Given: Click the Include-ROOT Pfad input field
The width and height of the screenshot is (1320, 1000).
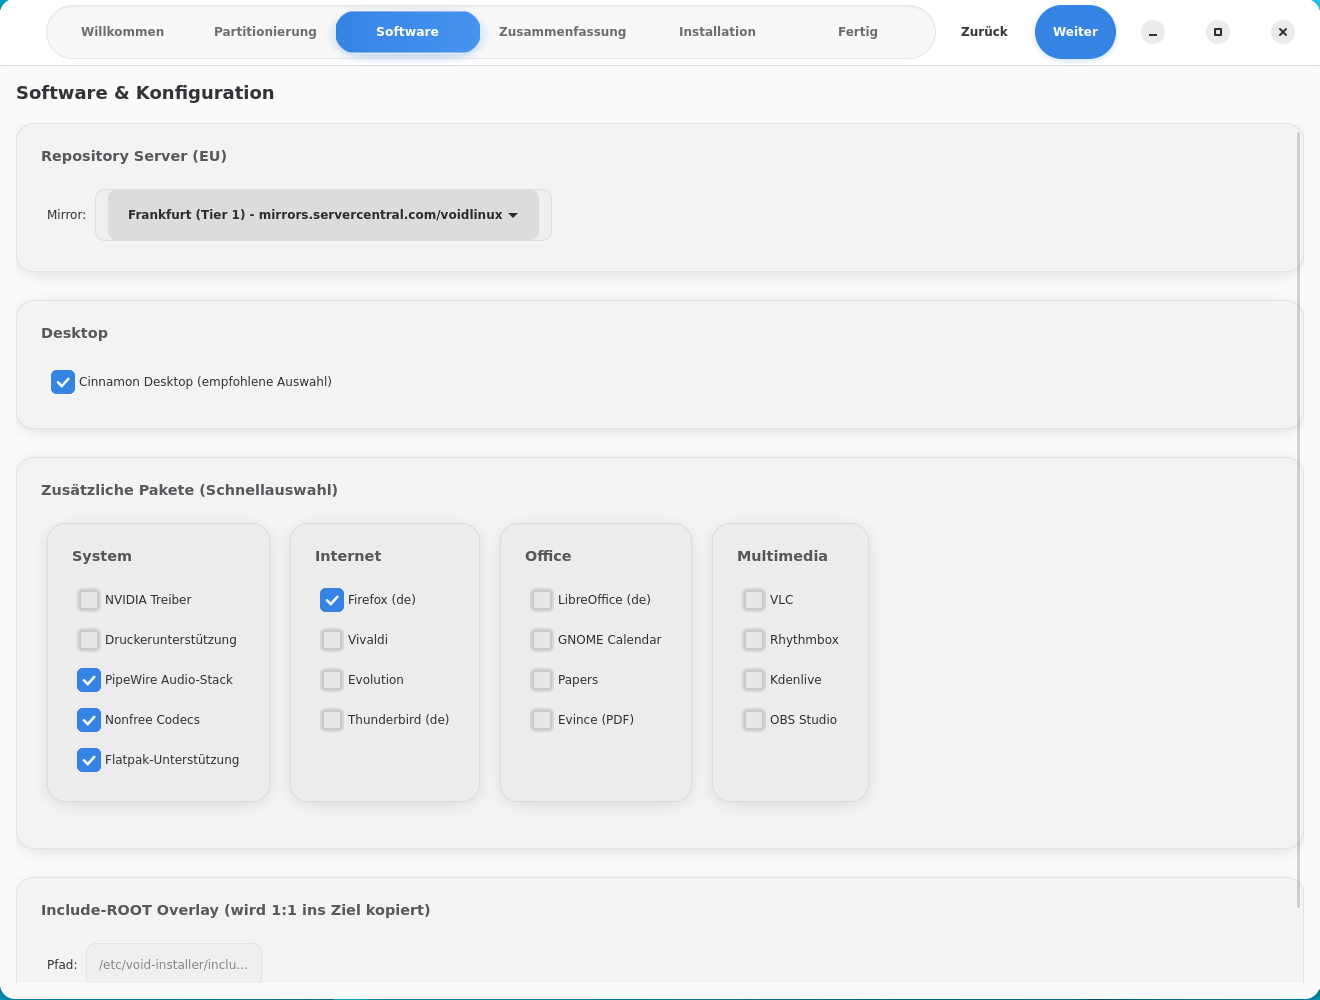Looking at the screenshot, I should pos(174,964).
